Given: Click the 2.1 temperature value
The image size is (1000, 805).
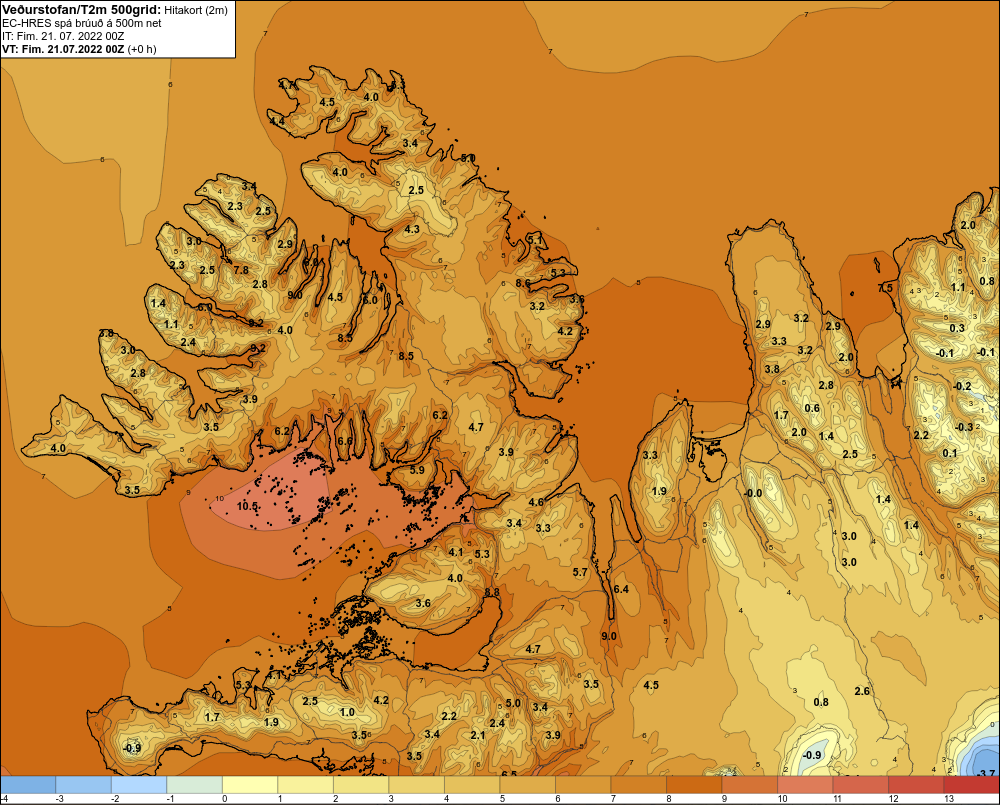Looking at the screenshot, I should 478,735.
